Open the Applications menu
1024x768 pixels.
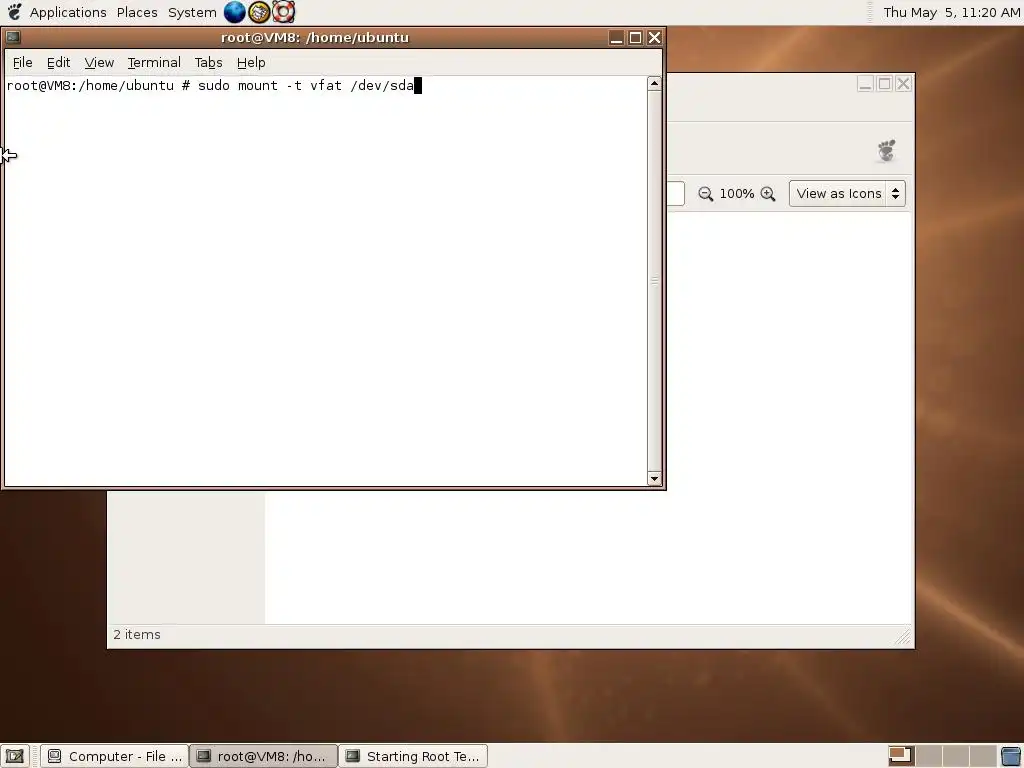coord(68,12)
